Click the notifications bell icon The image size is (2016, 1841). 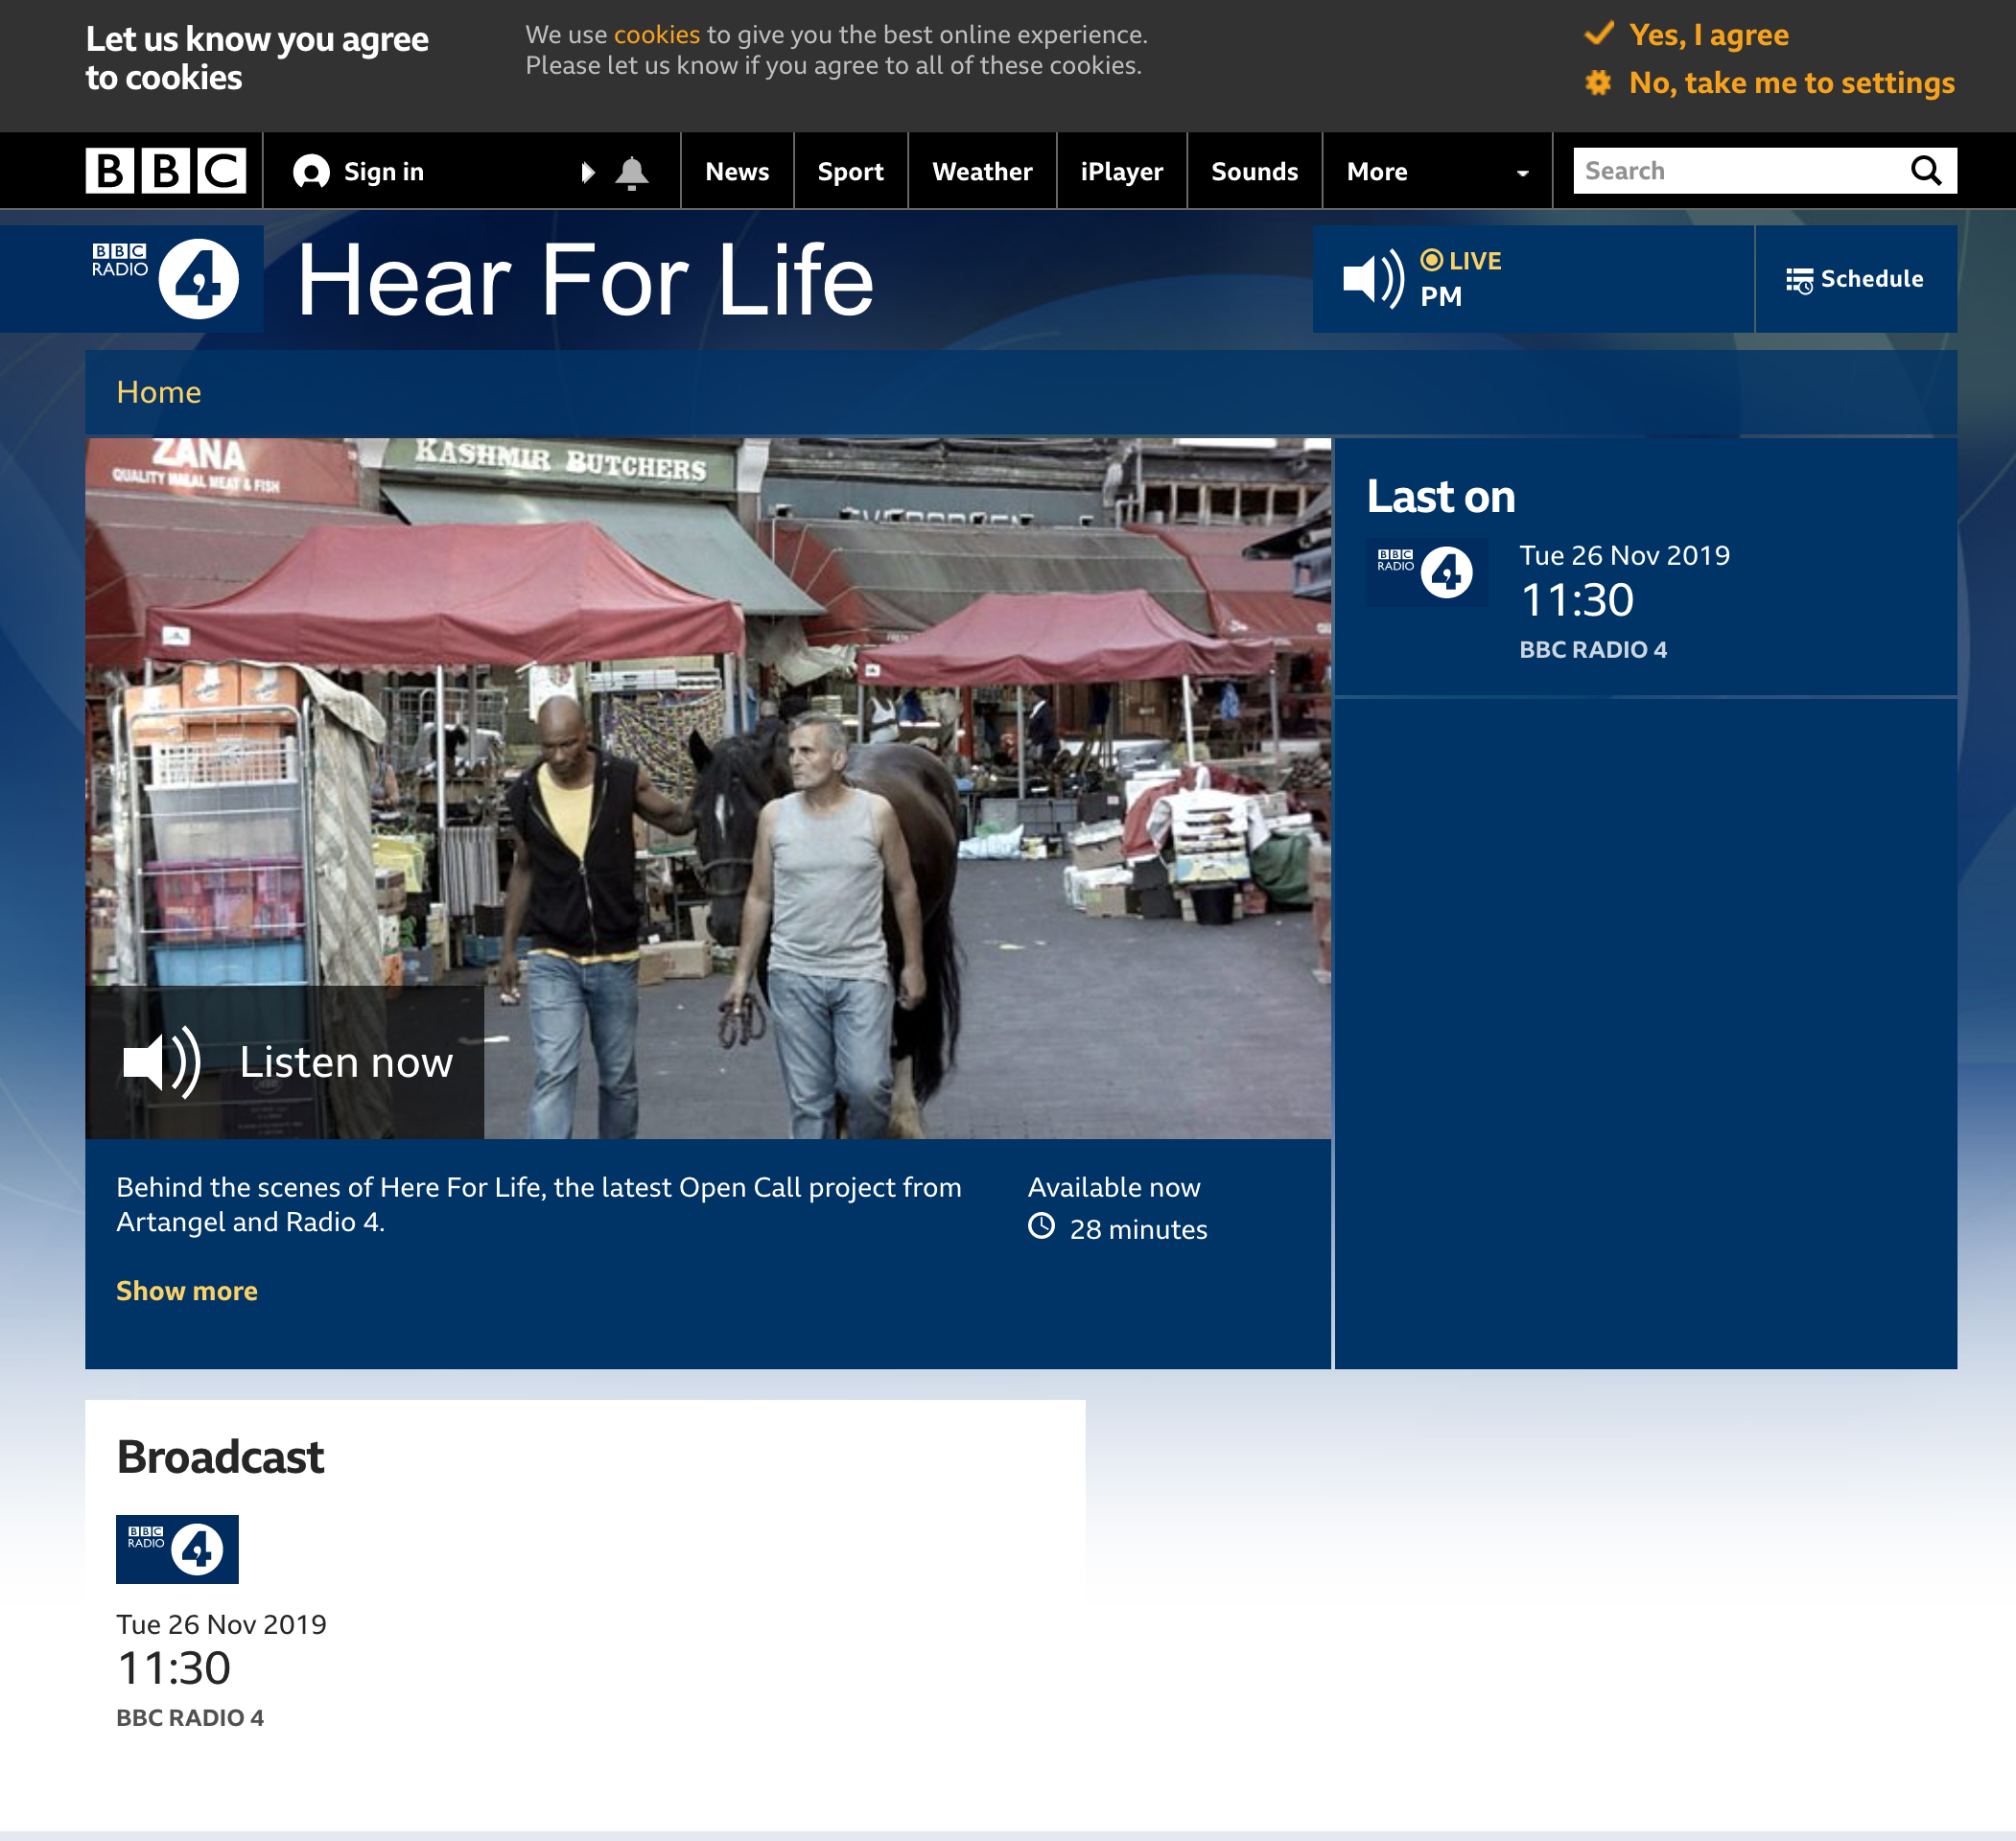pyautogui.click(x=631, y=173)
